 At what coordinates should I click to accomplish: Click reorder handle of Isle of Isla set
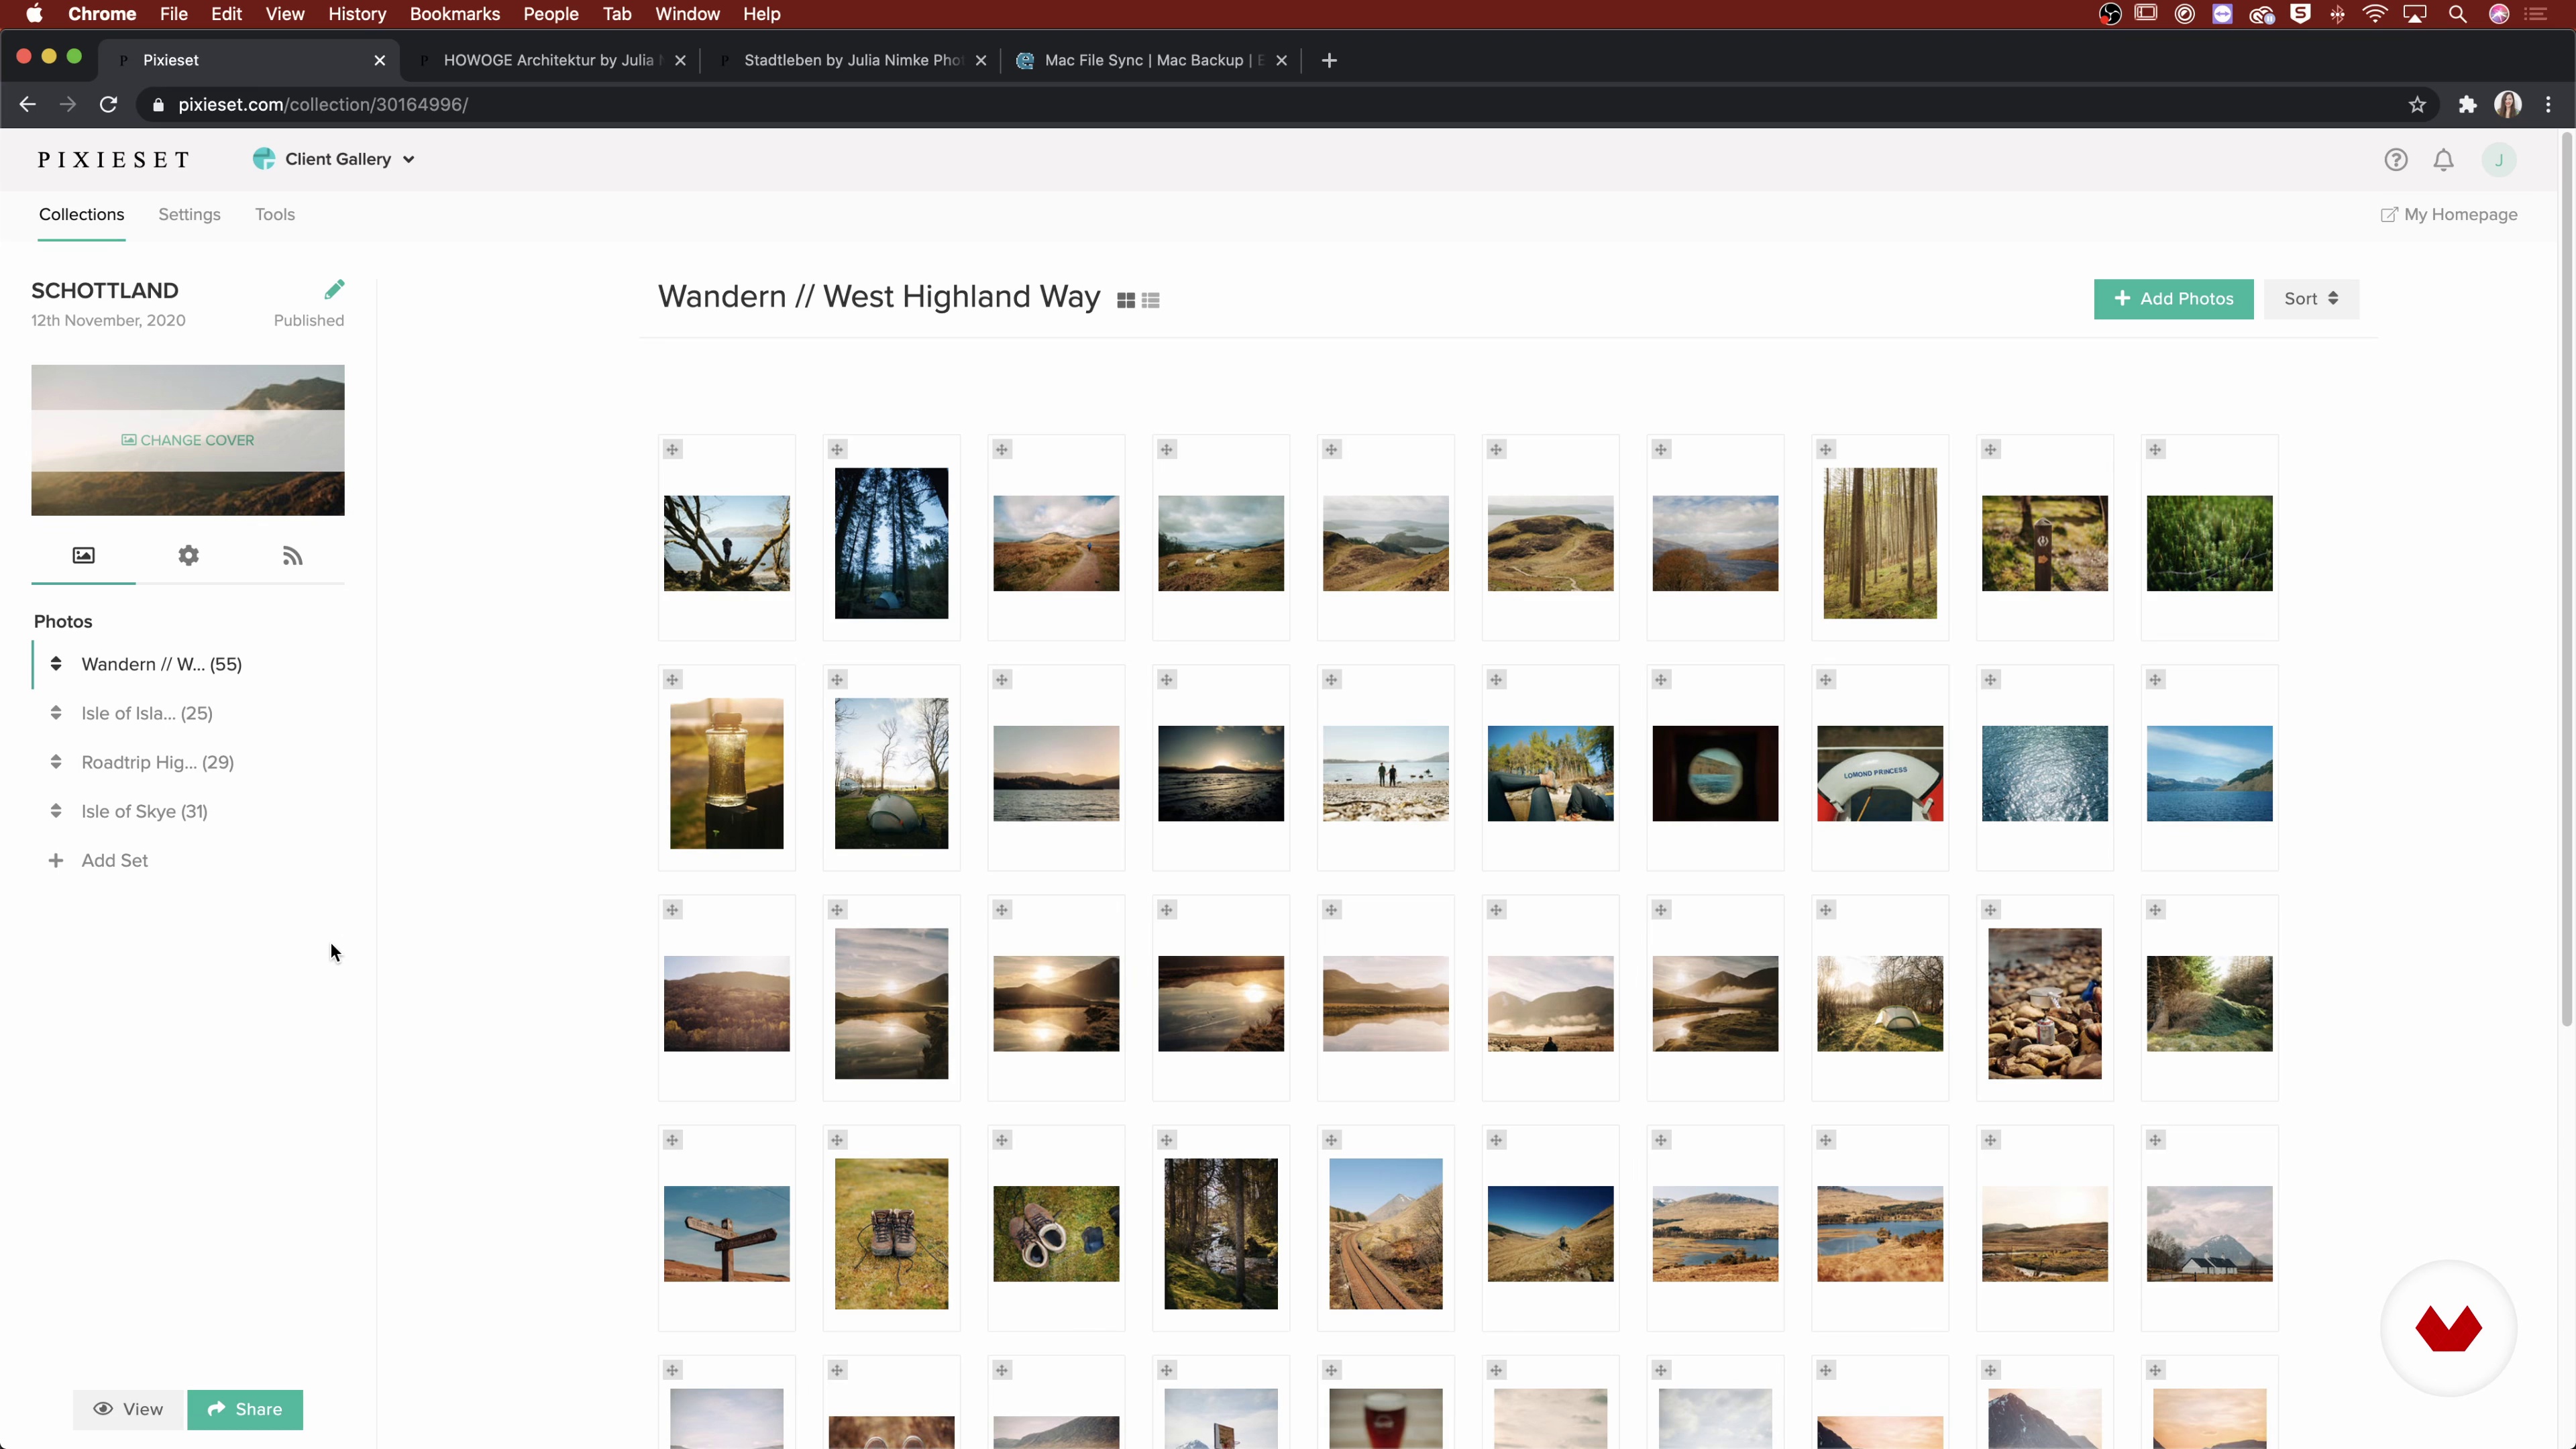click(56, 713)
